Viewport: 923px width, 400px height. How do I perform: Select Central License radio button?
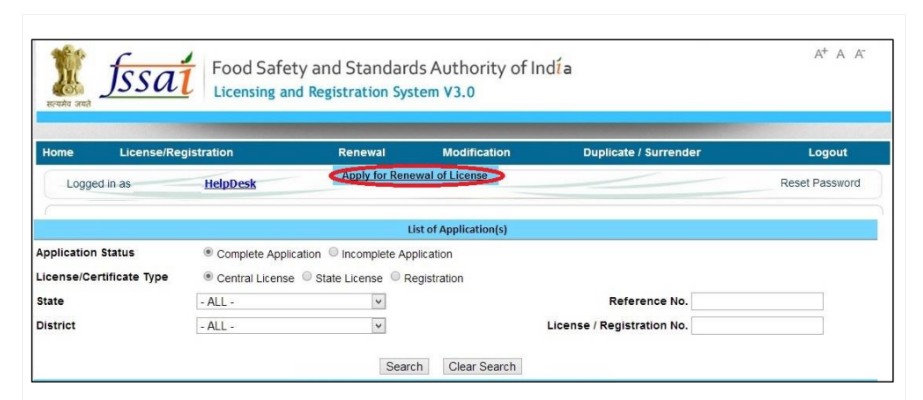[208, 277]
